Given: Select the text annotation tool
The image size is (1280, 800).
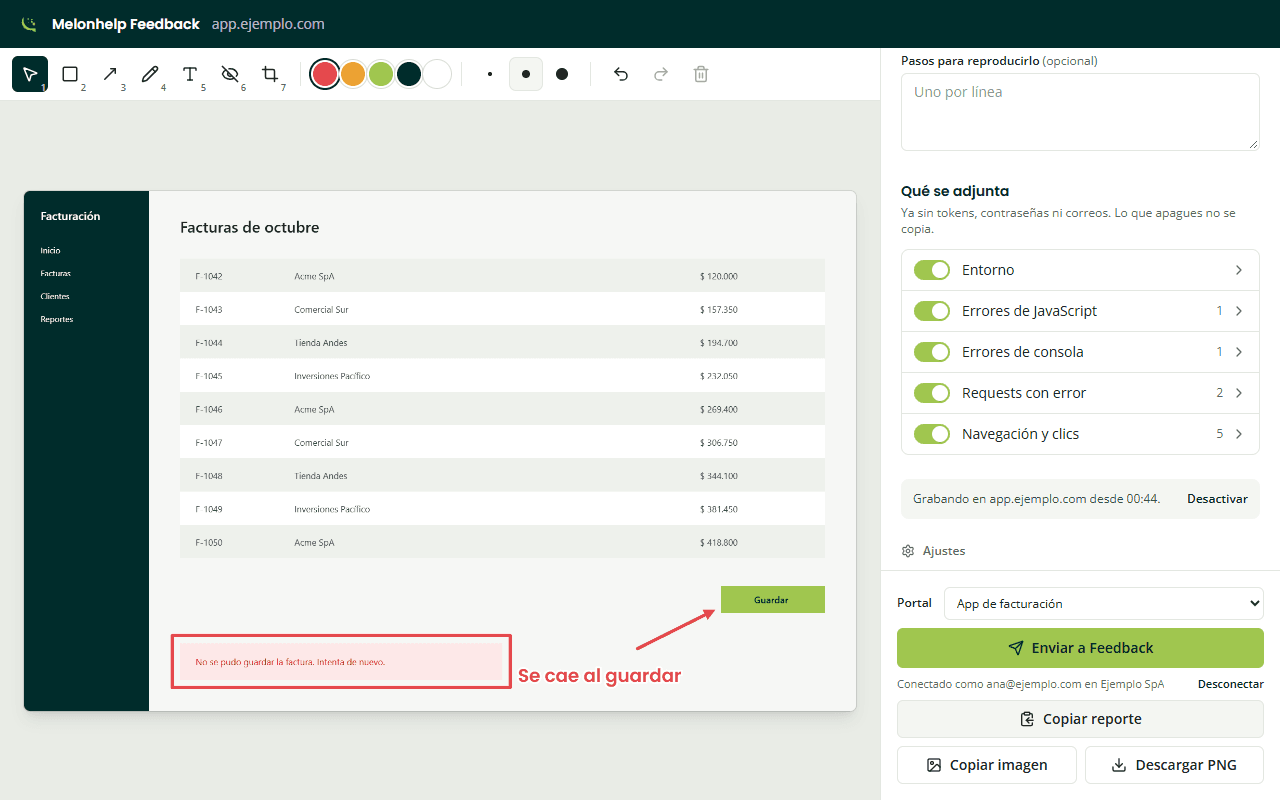Looking at the screenshot, I should (x=190, y=74).
